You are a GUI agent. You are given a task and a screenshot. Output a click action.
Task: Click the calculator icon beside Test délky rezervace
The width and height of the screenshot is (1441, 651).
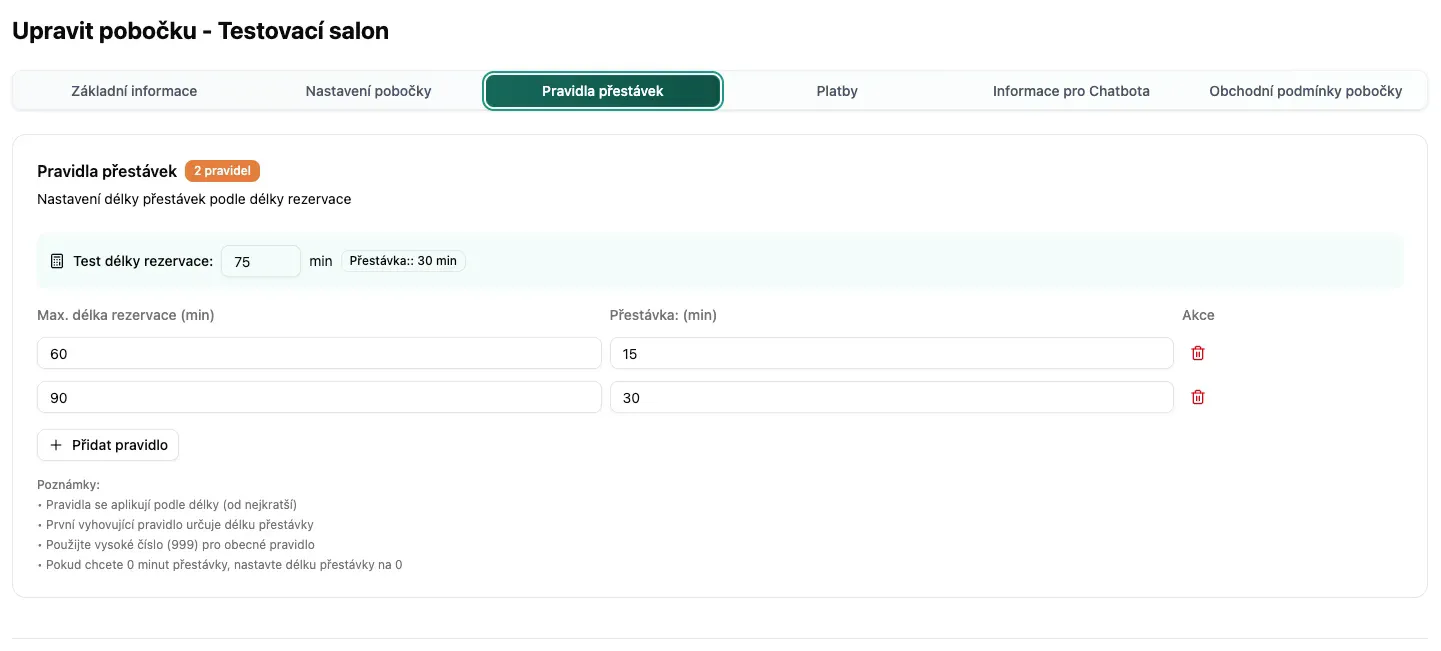(57, 261)
